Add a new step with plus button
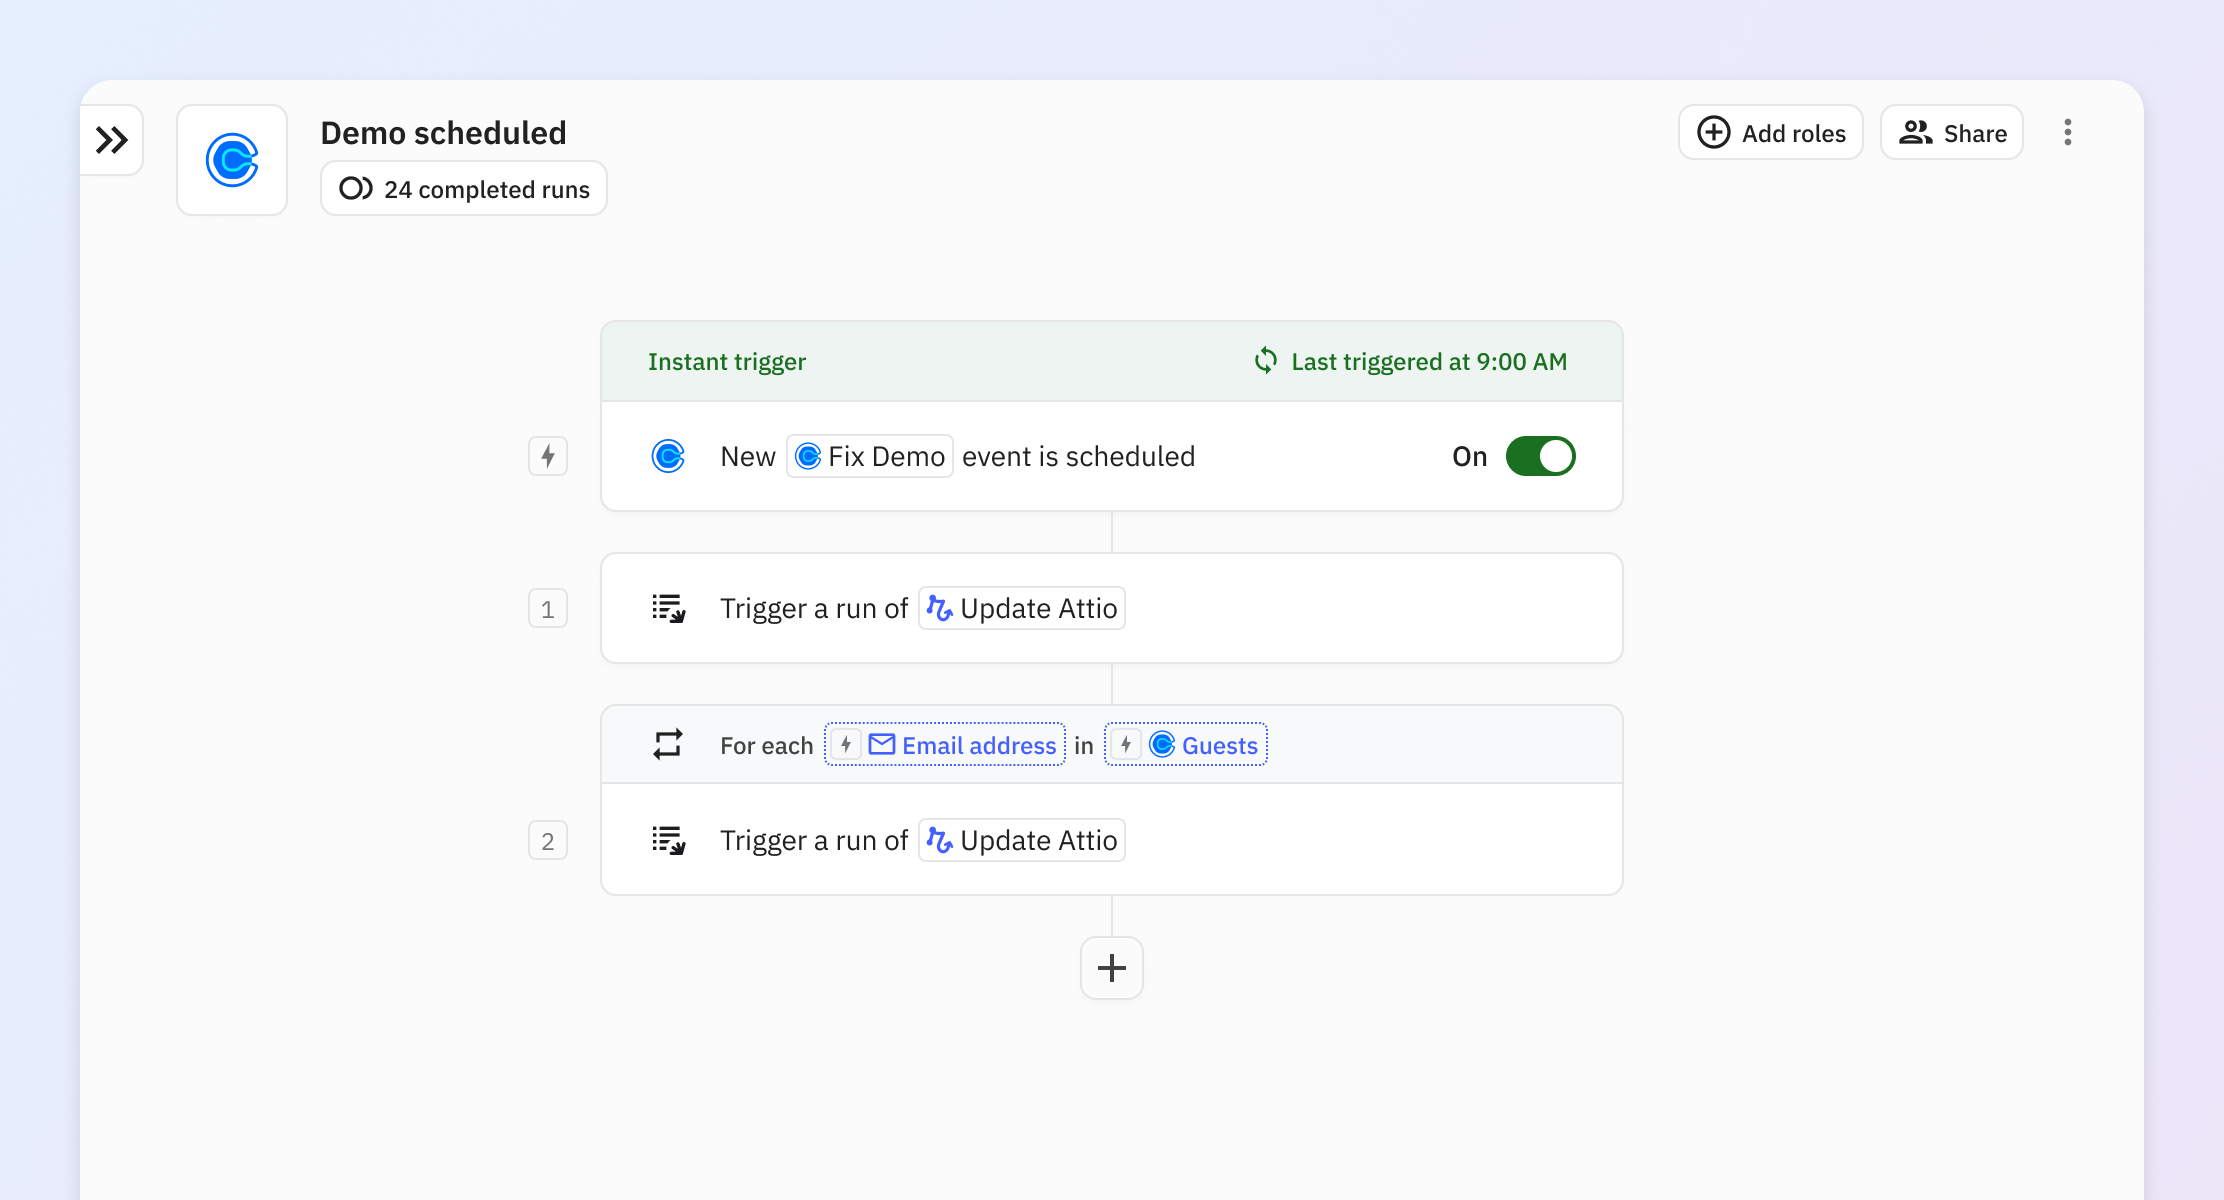Image resolution: width=2224 pixels, height=1200 pixels. [x=1111, y=968]
